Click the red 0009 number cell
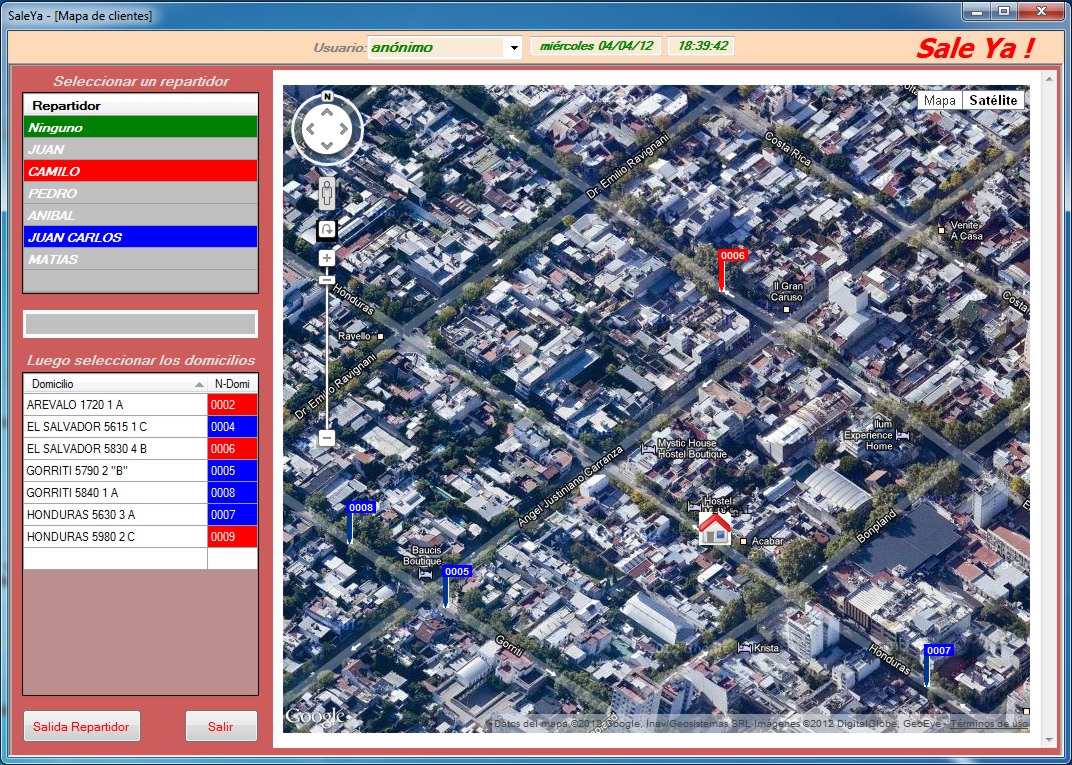Viewport: 1072px width, 765px height. pos(232,537)
